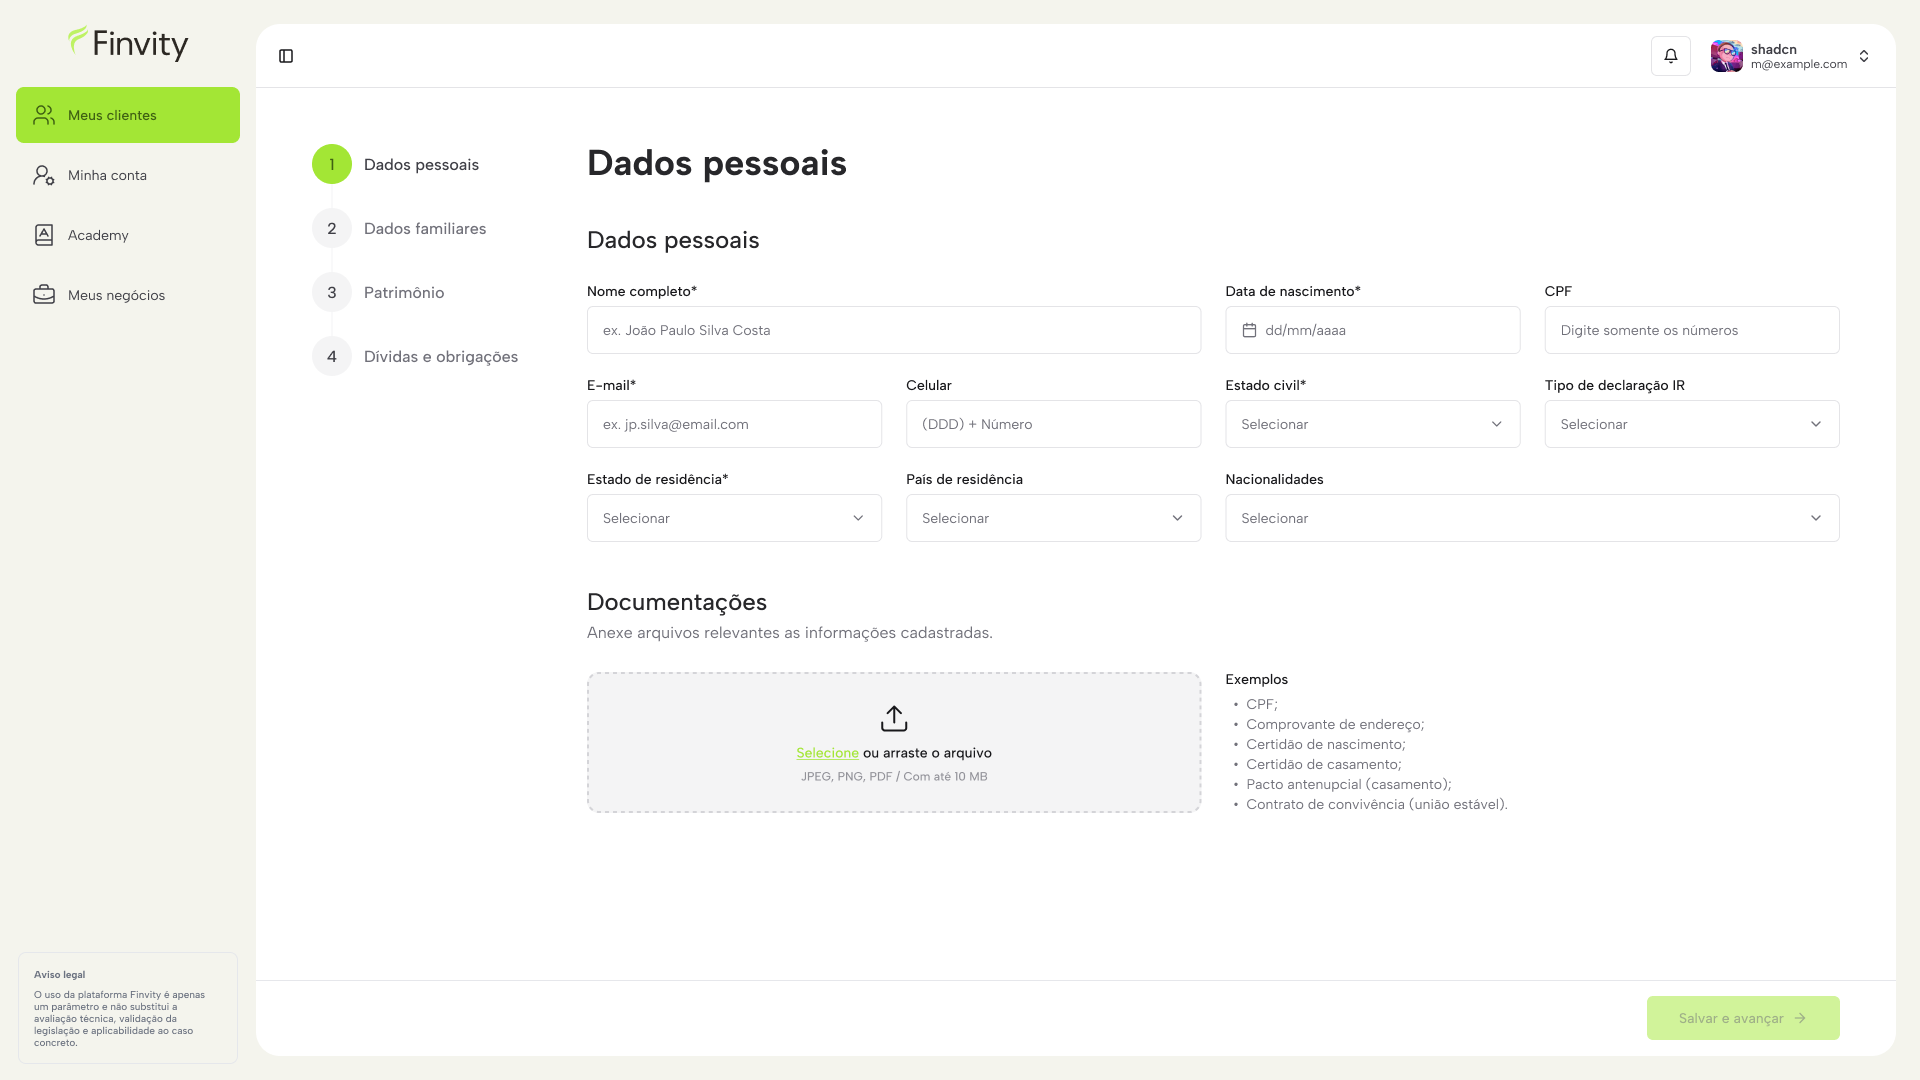Open notifications bell icon
The width and height of the screenshot is (1920, 1080).
tap(1670, 56)
